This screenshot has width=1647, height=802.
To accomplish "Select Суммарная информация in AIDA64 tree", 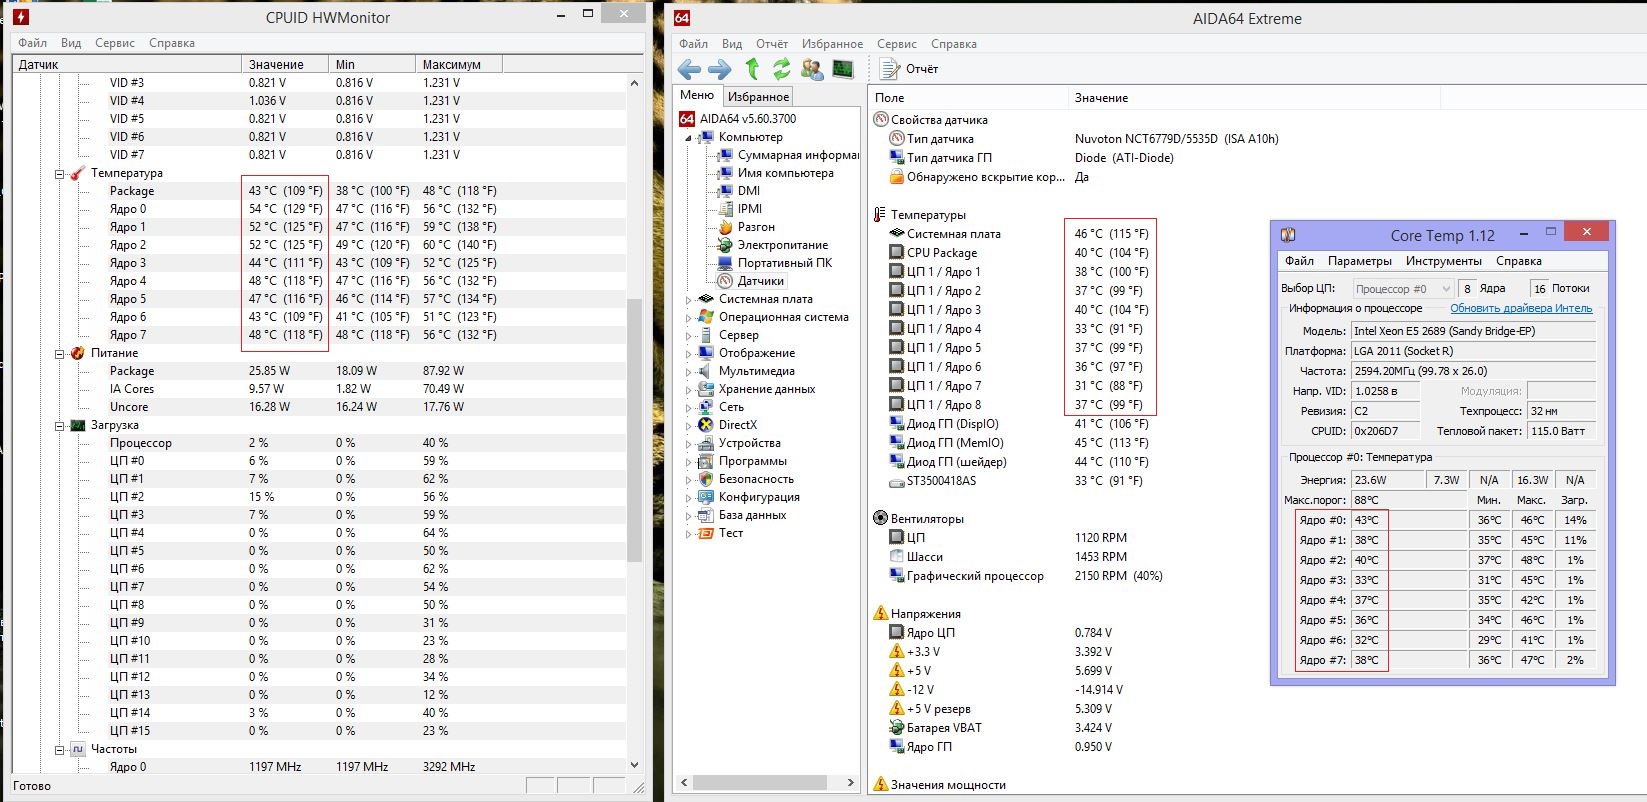I will [x=789, y=155].
